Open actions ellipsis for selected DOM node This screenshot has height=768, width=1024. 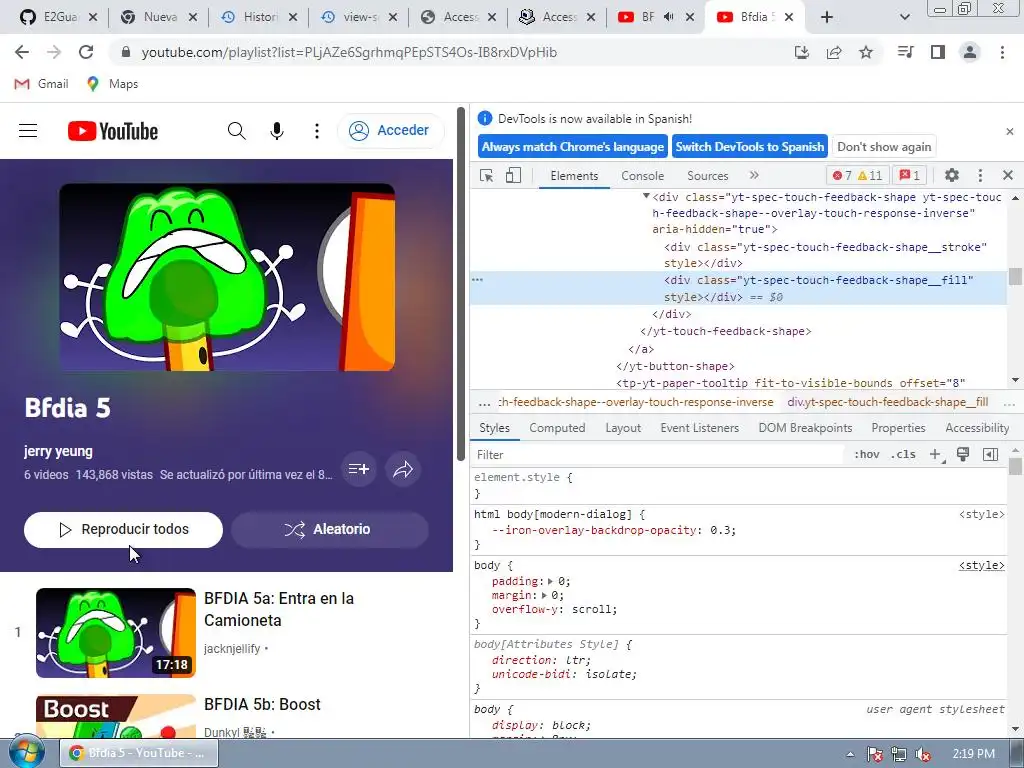click(x=477, y=280)
